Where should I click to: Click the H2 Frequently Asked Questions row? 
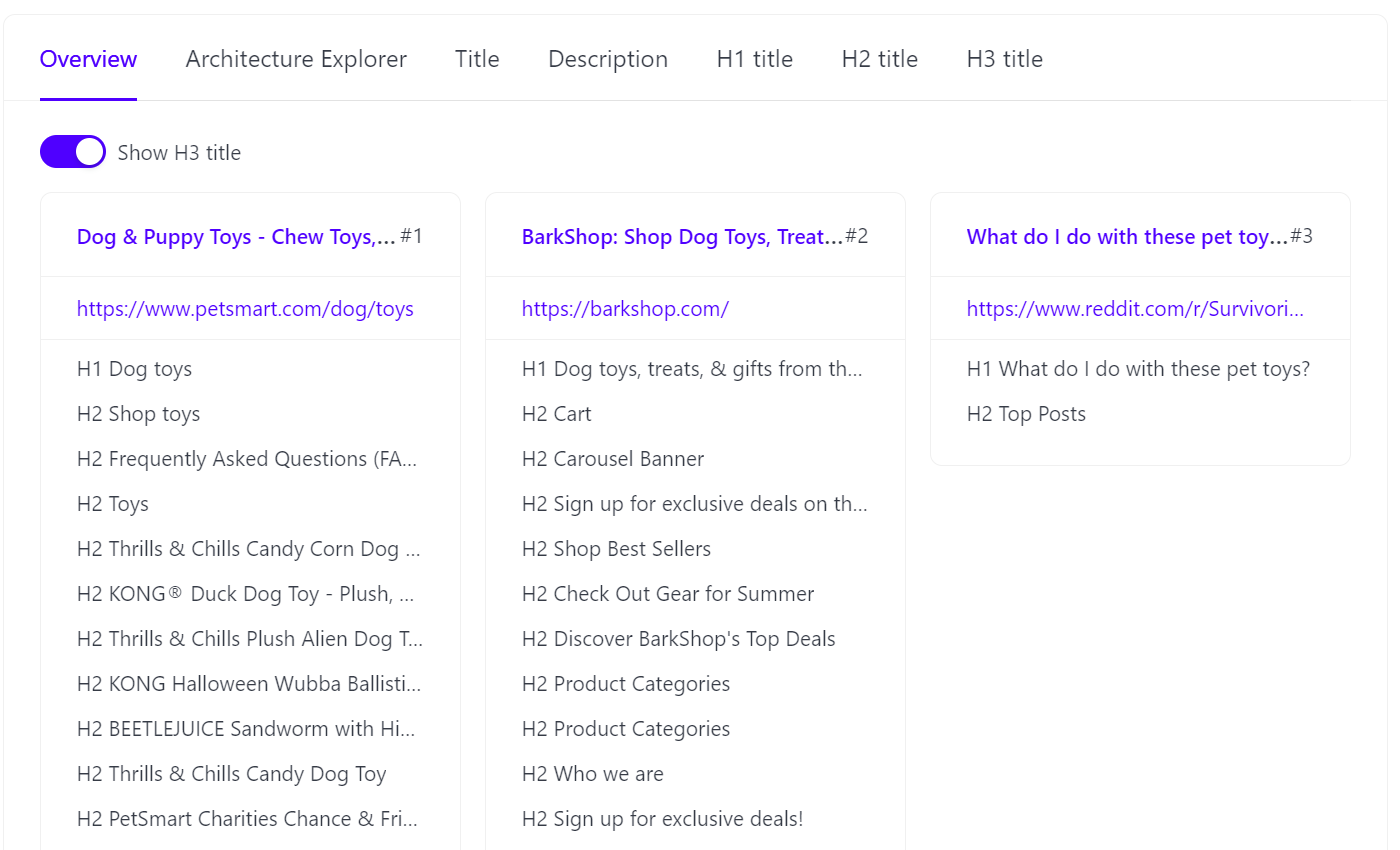coord(247,459)
